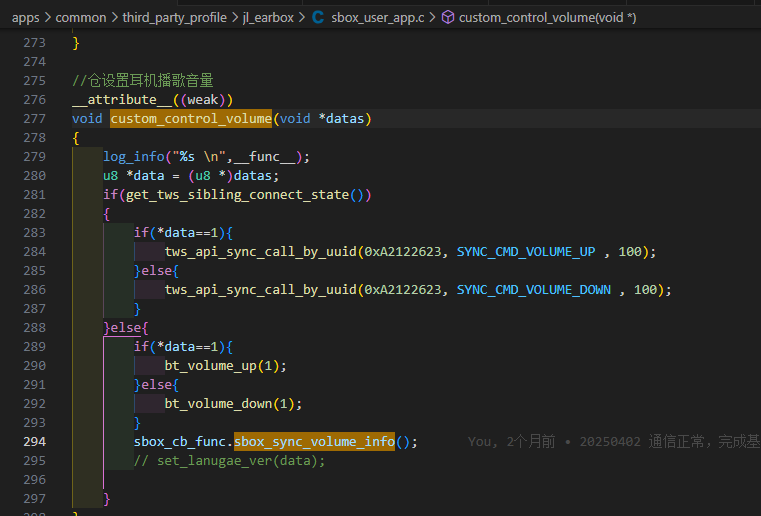
Task: Click the '*data' variable on line 280
Action: click(145, 176)
